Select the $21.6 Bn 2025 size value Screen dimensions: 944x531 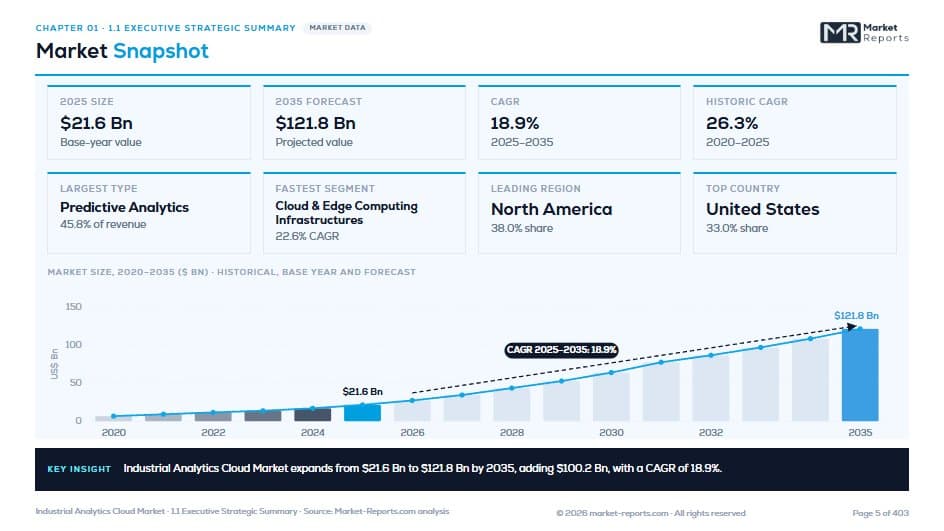(x=96, y=123)
